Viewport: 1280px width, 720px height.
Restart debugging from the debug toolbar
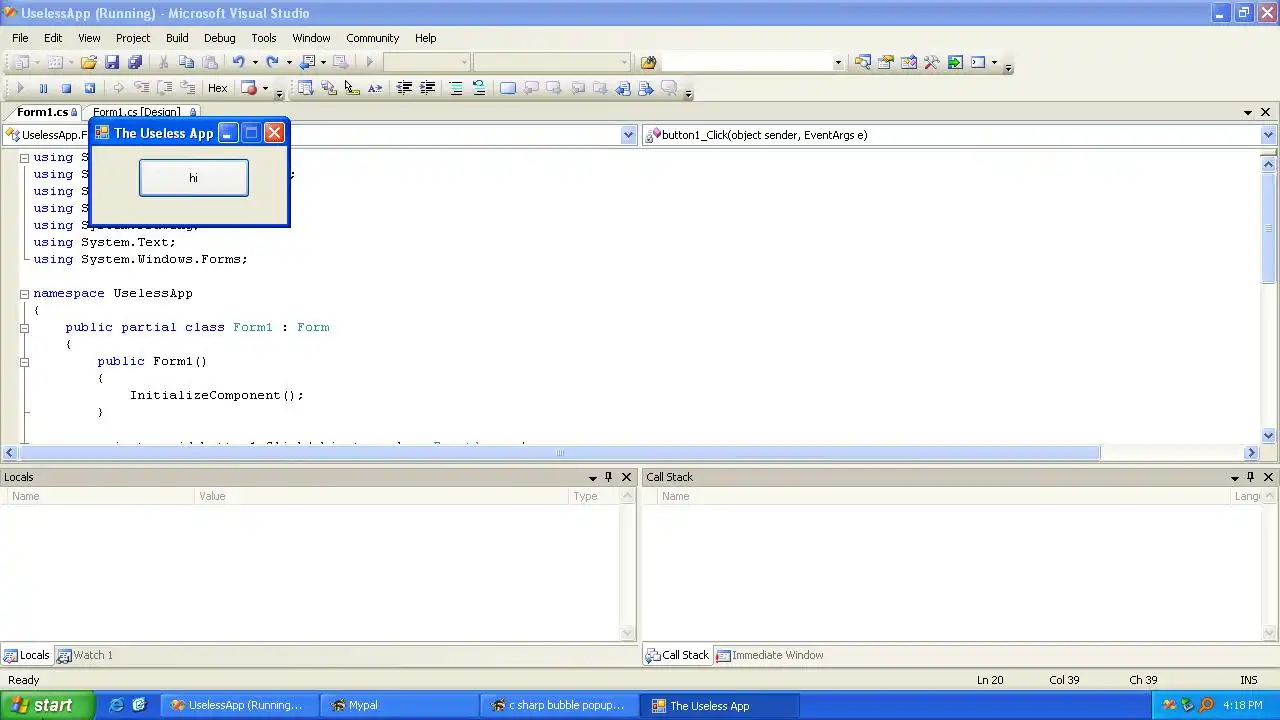tap(89, 88)
